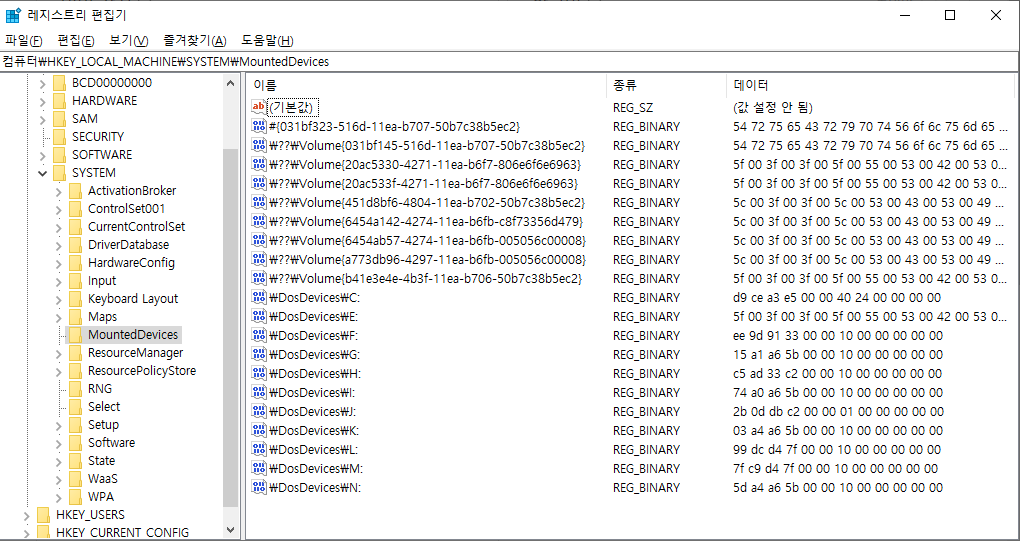Expand the BCD00000000 key
The height and width of the screenshot is (541, 1020).
[43, 83]
